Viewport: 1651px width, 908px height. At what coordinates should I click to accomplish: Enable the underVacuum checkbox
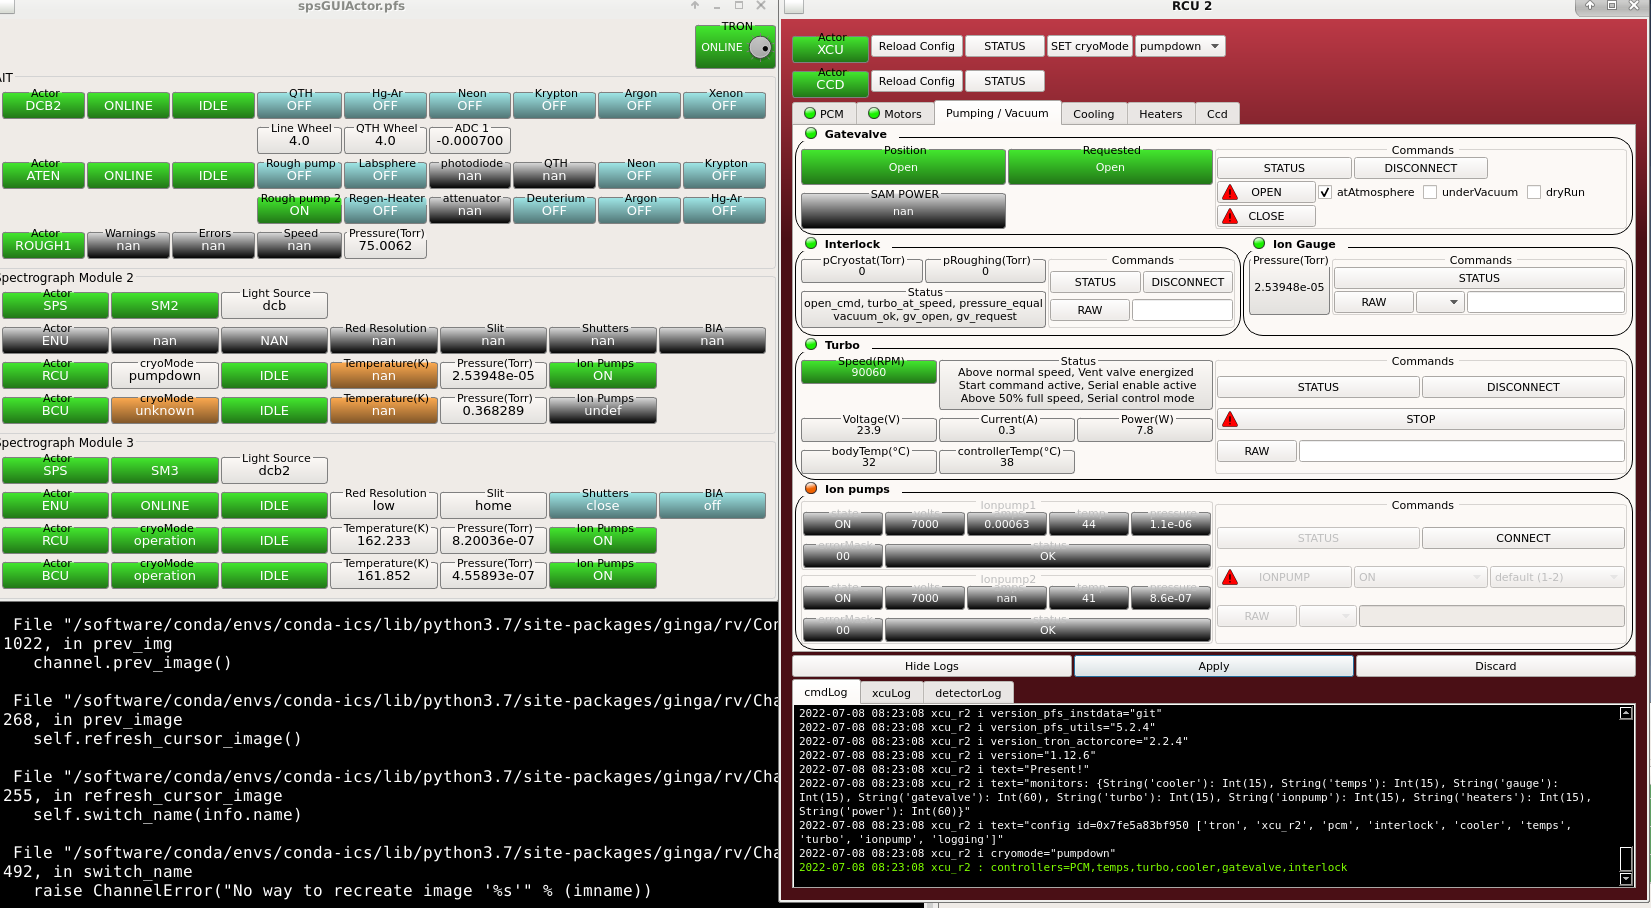[x=1430, y=192]
